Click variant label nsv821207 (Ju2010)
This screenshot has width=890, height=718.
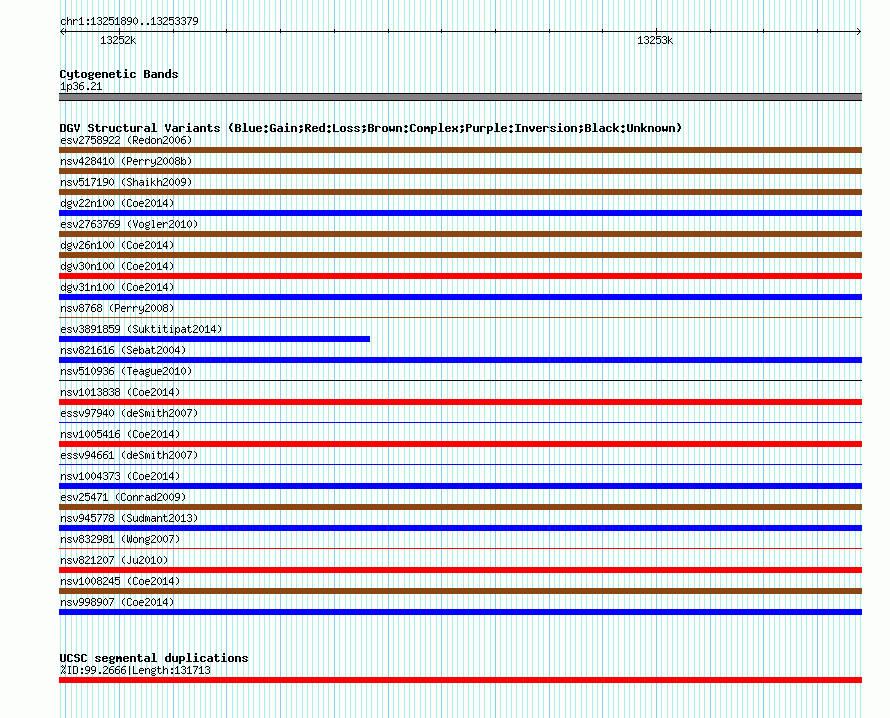point(114,560)
